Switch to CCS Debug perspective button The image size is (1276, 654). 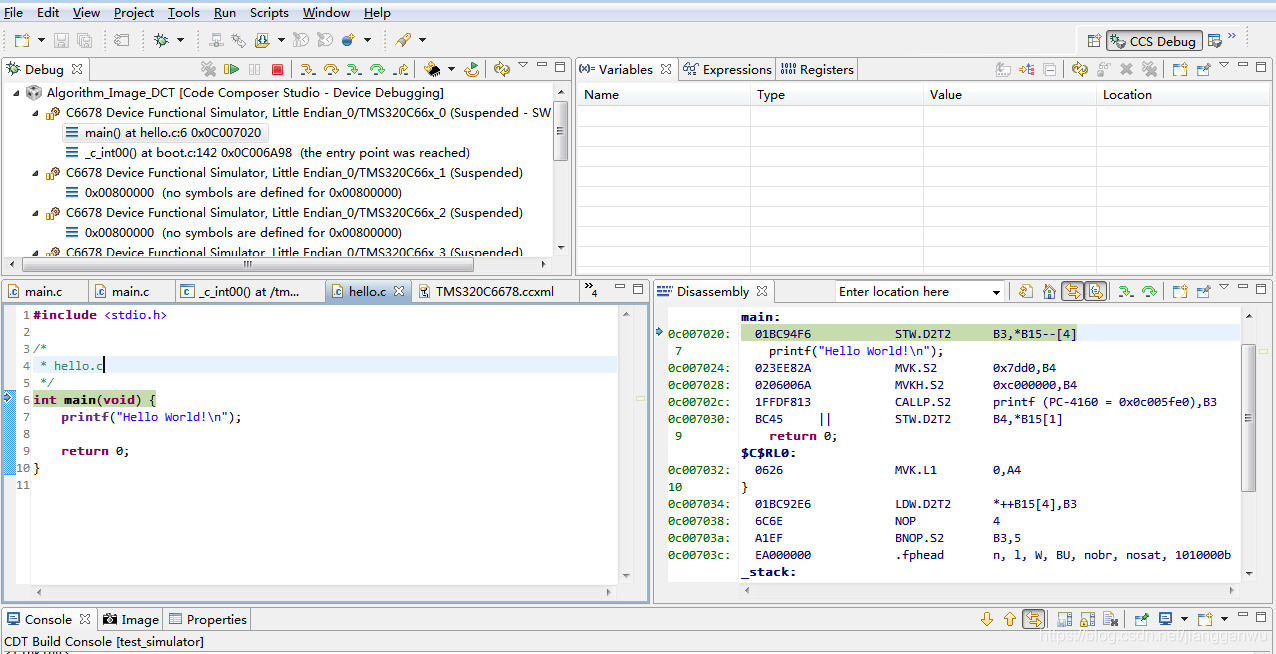pos(1152,41)
